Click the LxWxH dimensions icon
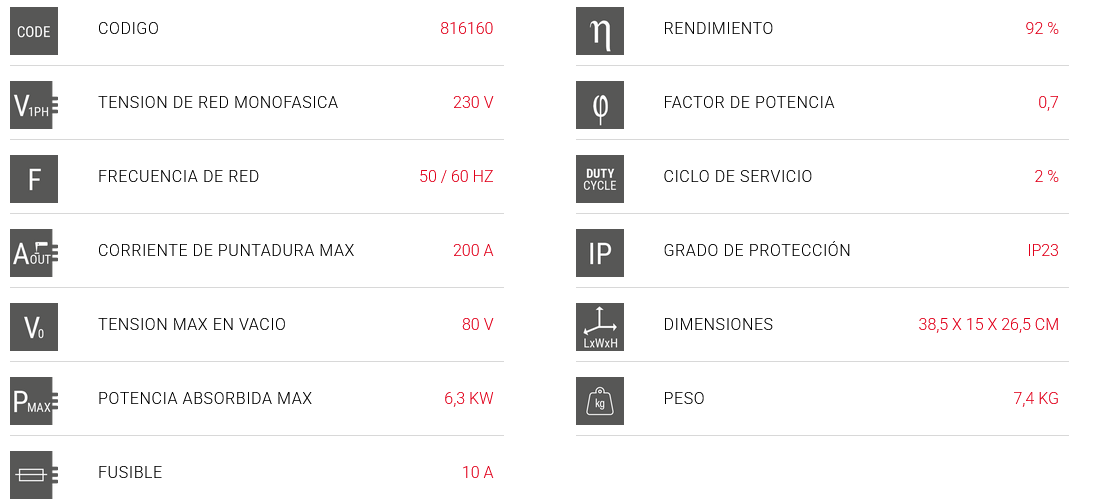 click(600, 326)
